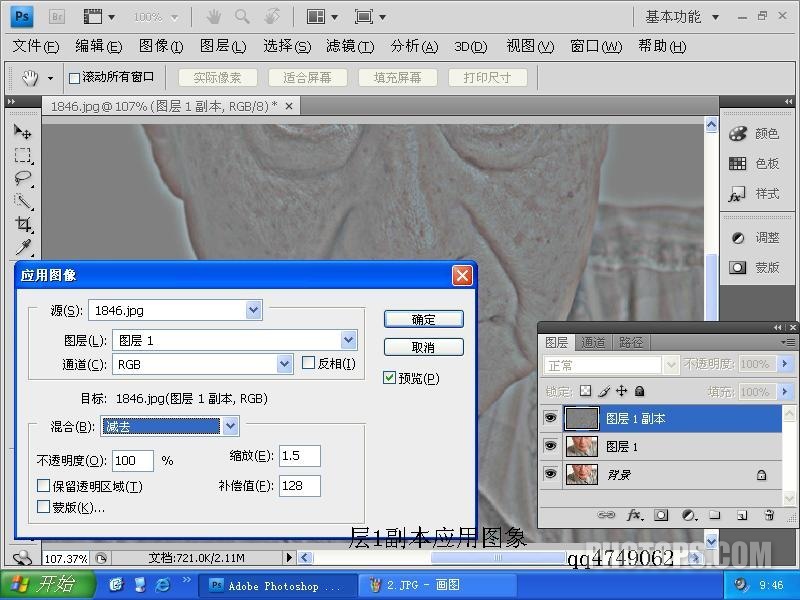The image size is (800, 600).
Task: Launch Adobe Bridge from top bar
Action: (x=57, y=17)
